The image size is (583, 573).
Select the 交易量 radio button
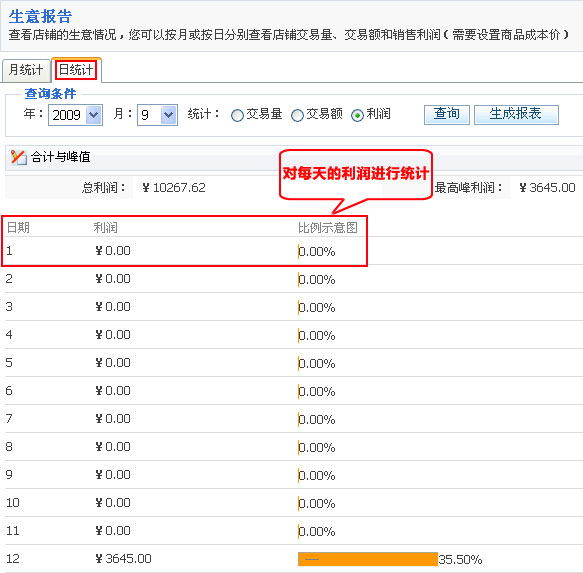click(237, 115)
